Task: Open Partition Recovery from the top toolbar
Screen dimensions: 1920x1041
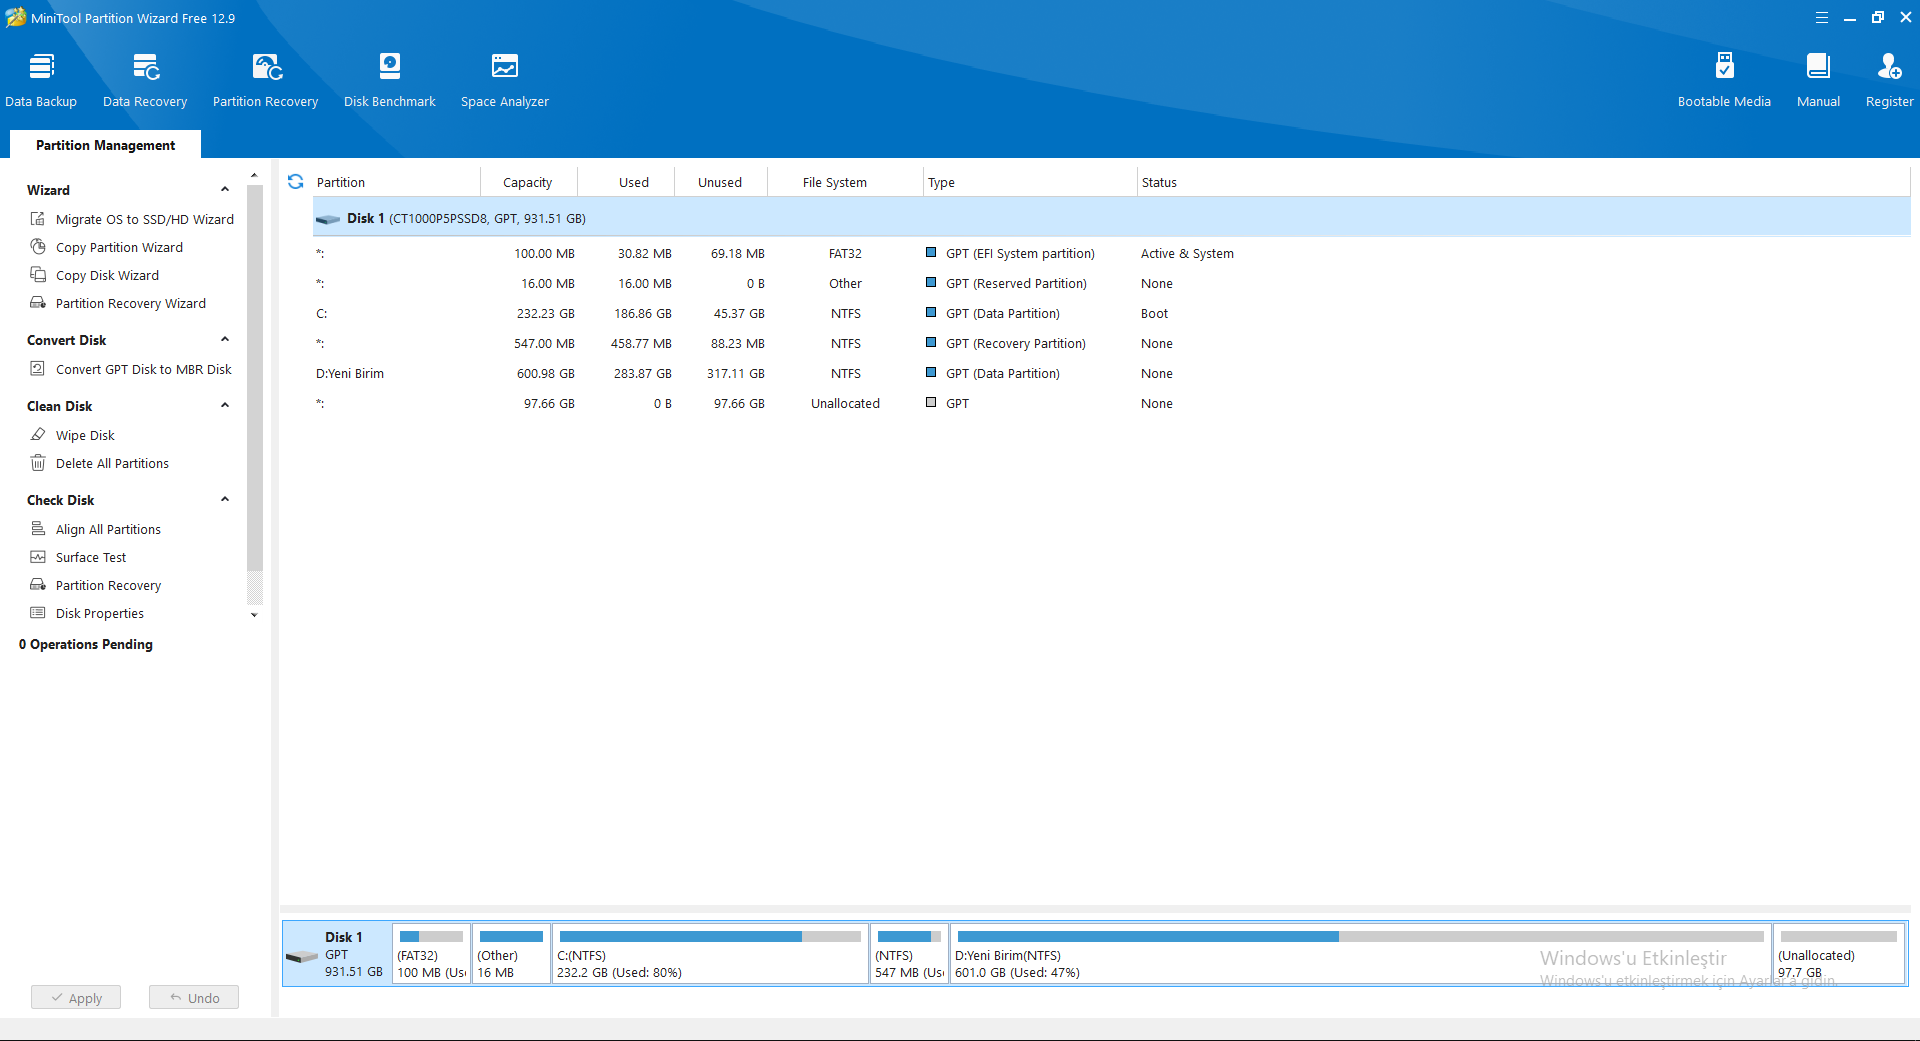Action: (x=265, y=80)
